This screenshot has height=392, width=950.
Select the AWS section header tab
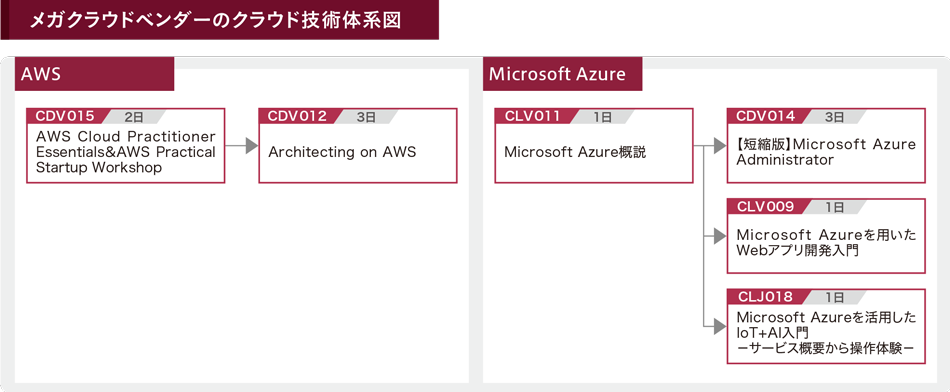coord(95,74)
